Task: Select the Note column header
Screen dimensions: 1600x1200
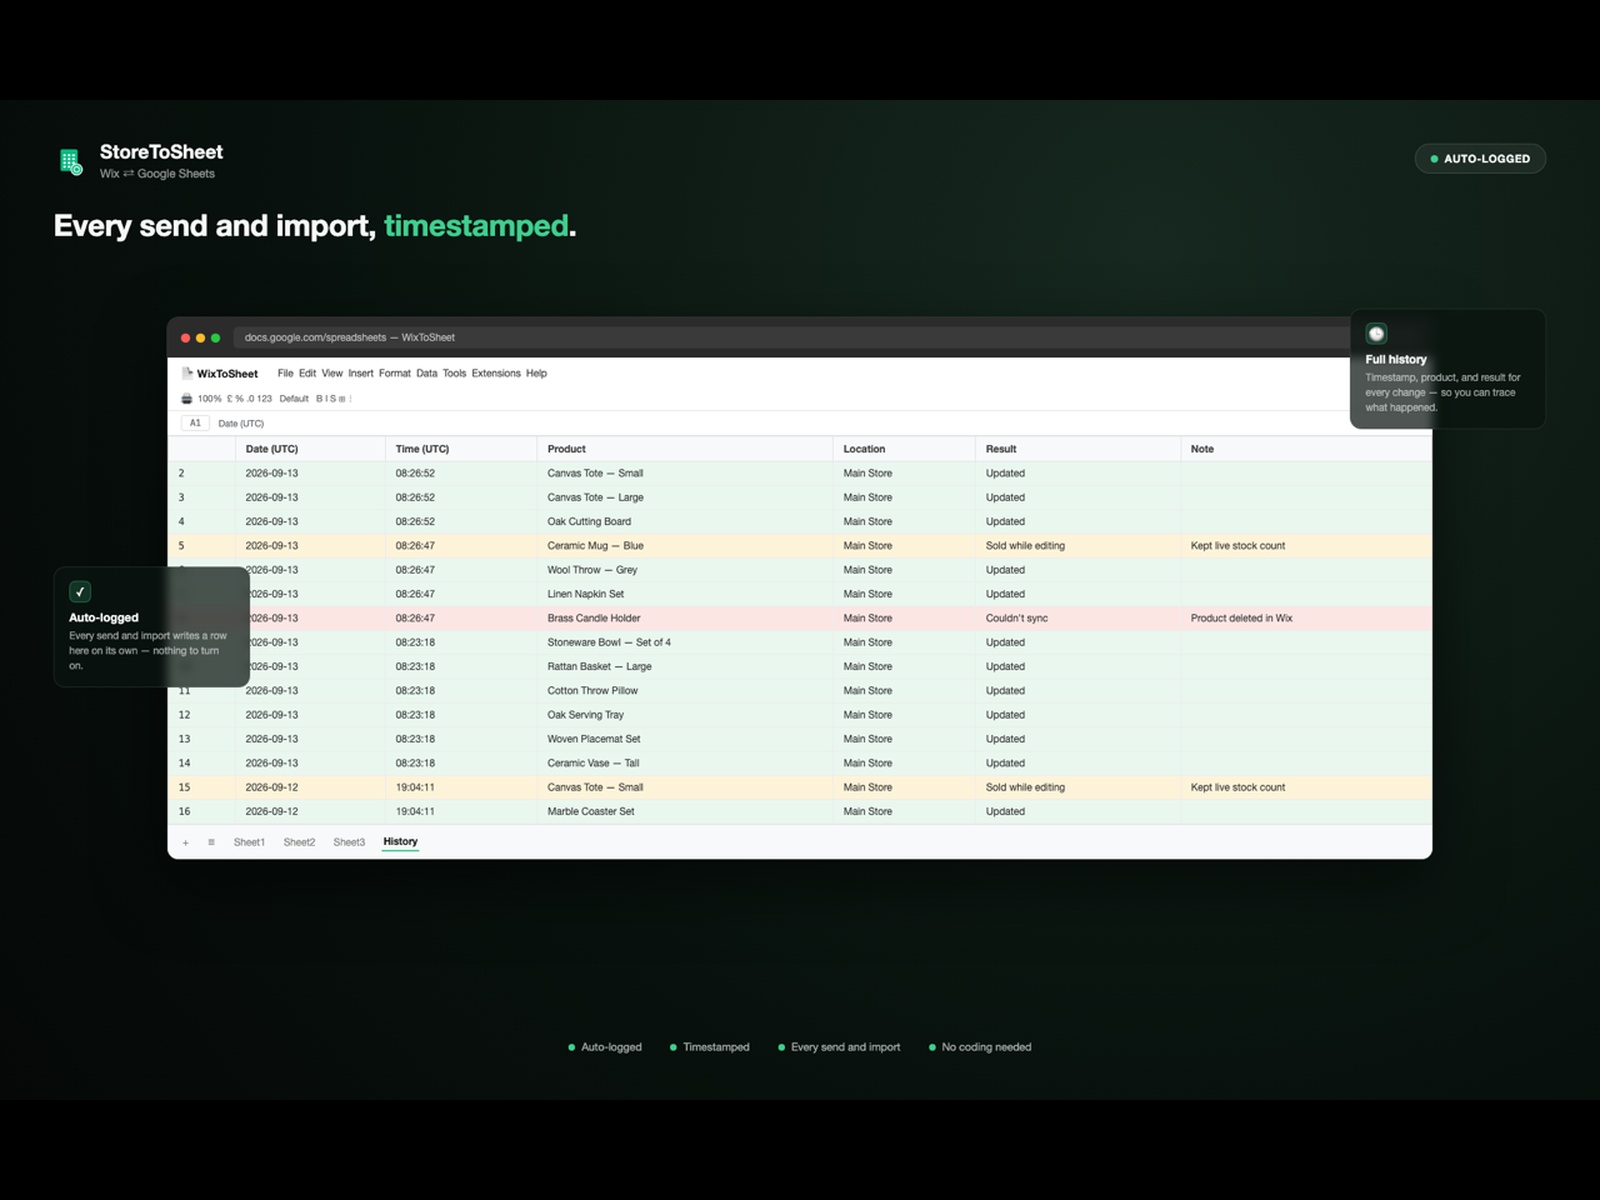Action: point(1306,449)
